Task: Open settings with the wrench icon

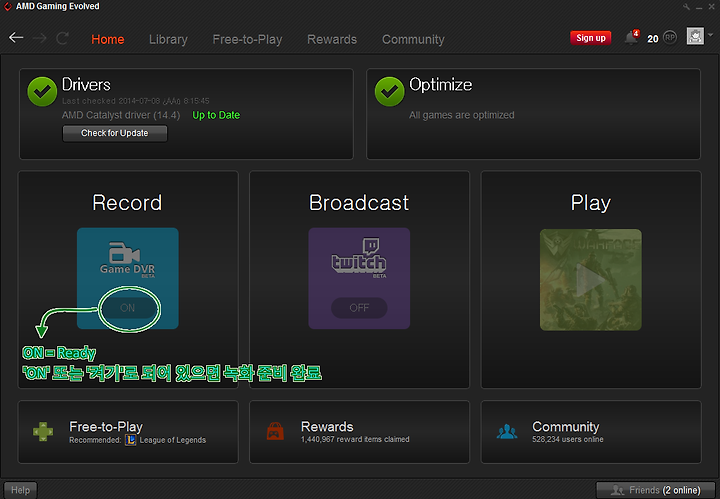Action: (x=686, y=7)
